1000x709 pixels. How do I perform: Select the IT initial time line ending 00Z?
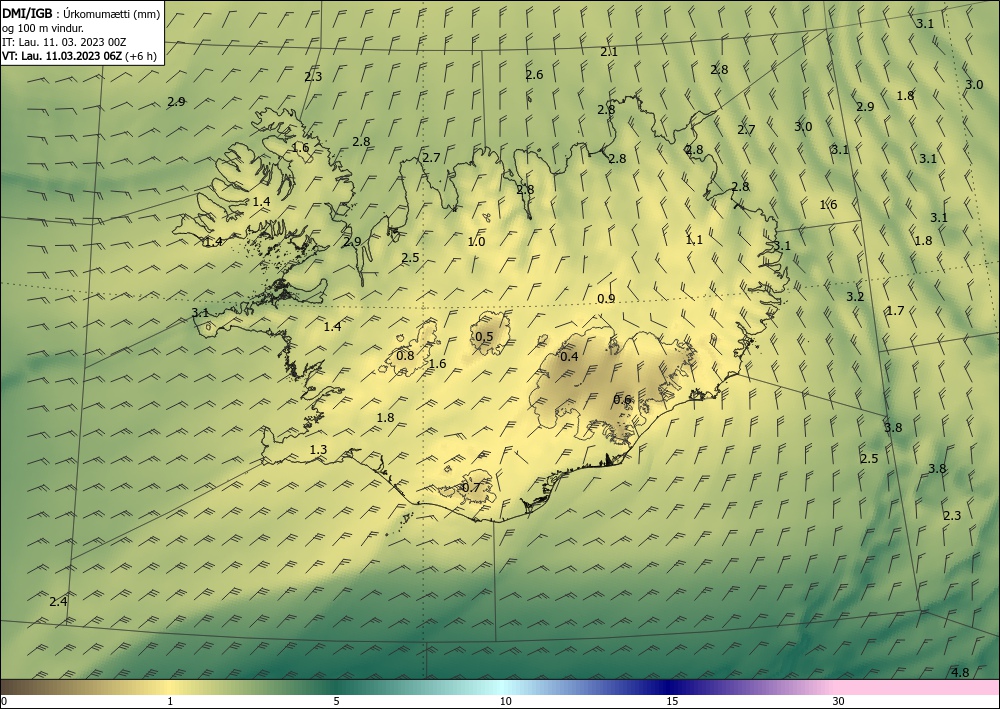tap(64, 42)
